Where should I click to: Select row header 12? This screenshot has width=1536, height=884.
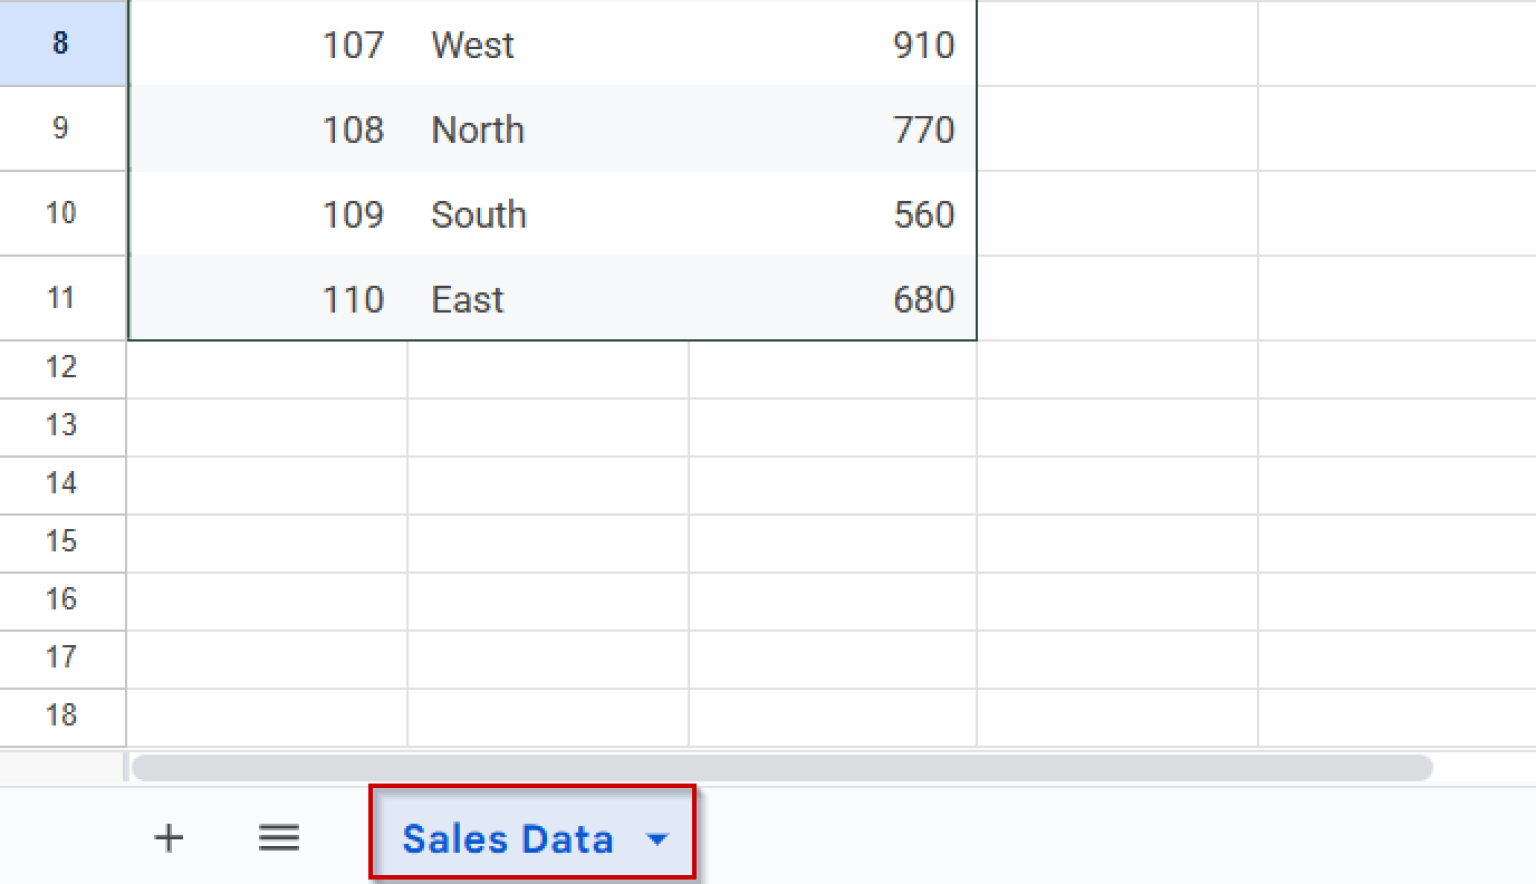tap(62, 368)
